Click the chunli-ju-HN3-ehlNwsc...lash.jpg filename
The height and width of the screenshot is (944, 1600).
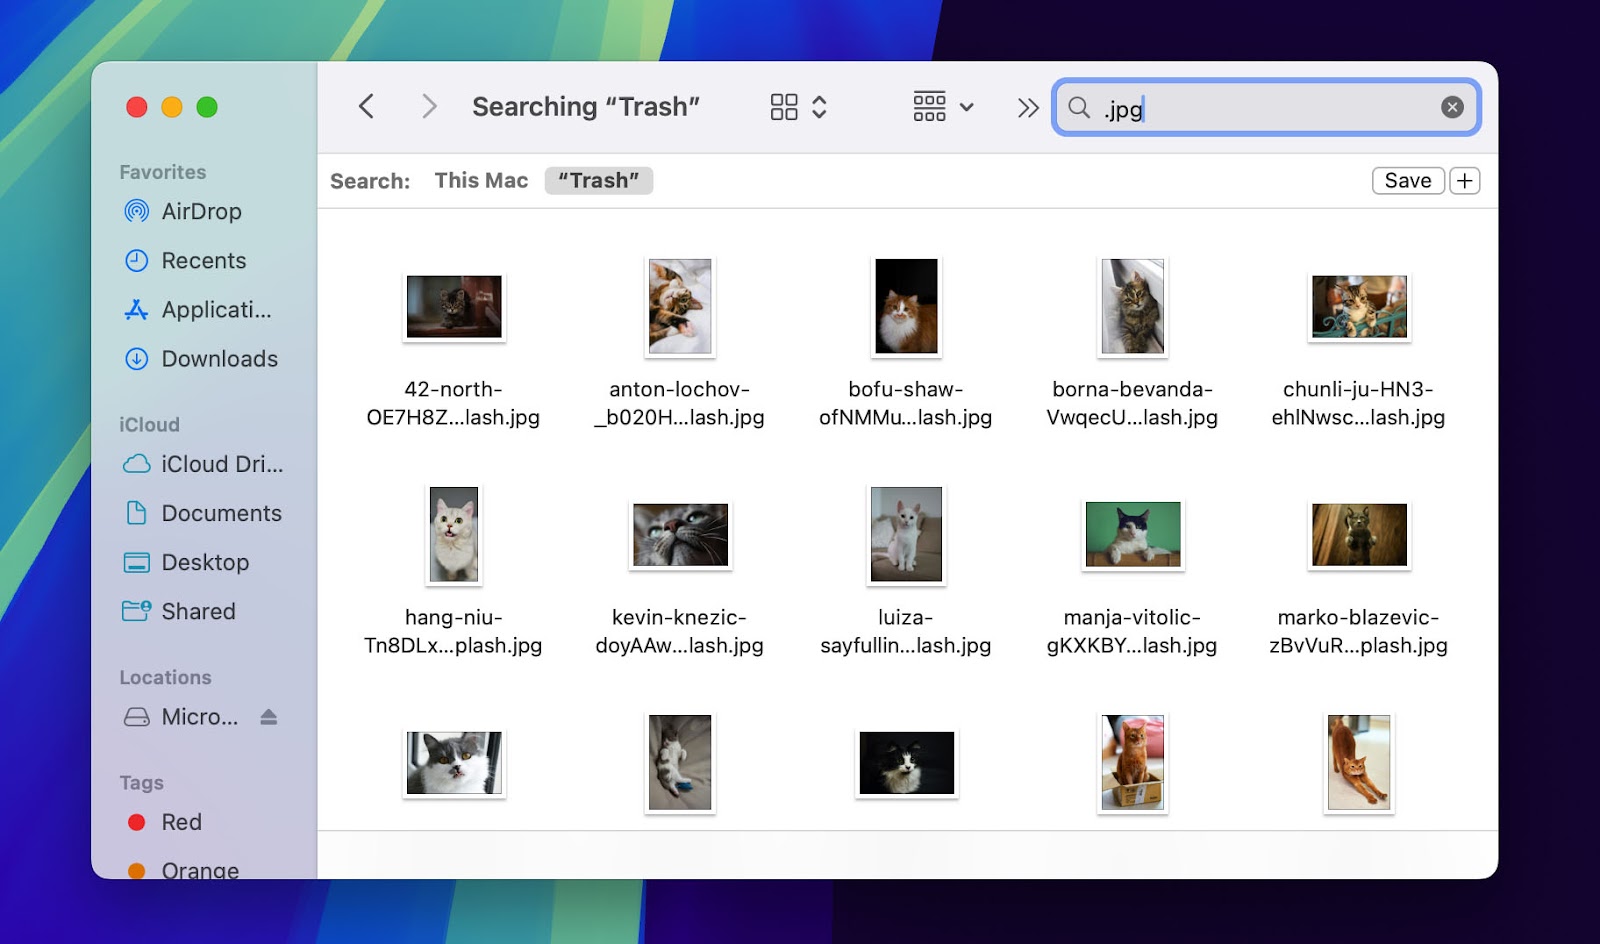pos(1358,403)
